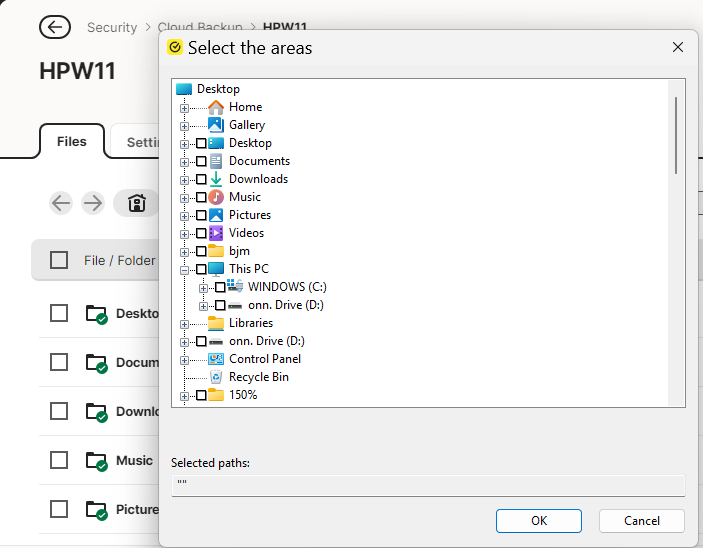Click the Music folder icon in tree
This screenshot has width=703, height=548.
216,197
